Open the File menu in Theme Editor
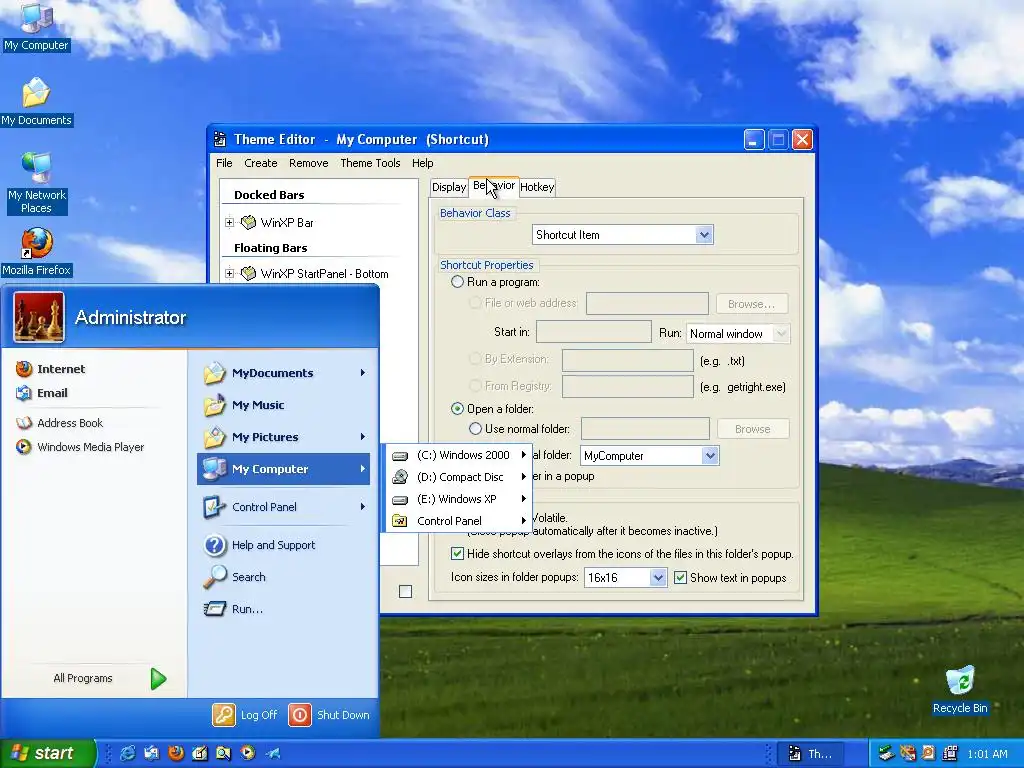Image resolution: width=1024 pixels, height=768 pixels. [224, 163]
